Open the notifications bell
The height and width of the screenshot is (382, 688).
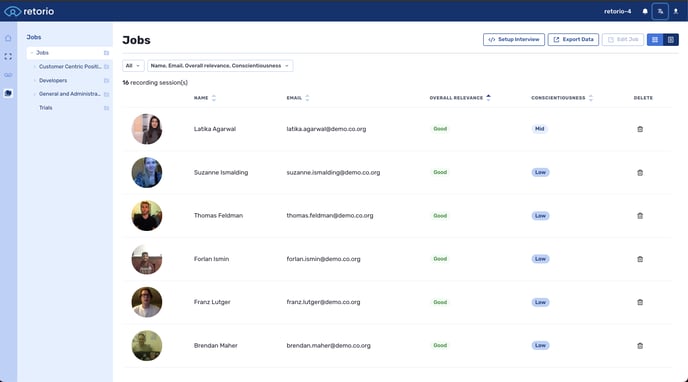[x=645, y=11]
